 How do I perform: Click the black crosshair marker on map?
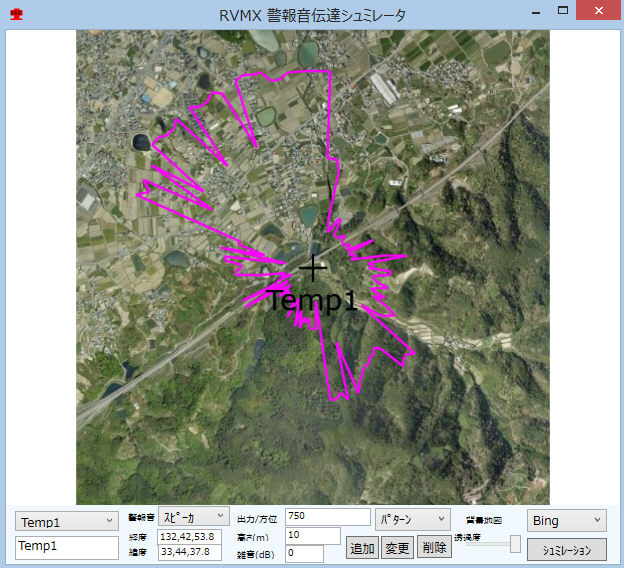(x=313, y=267)
